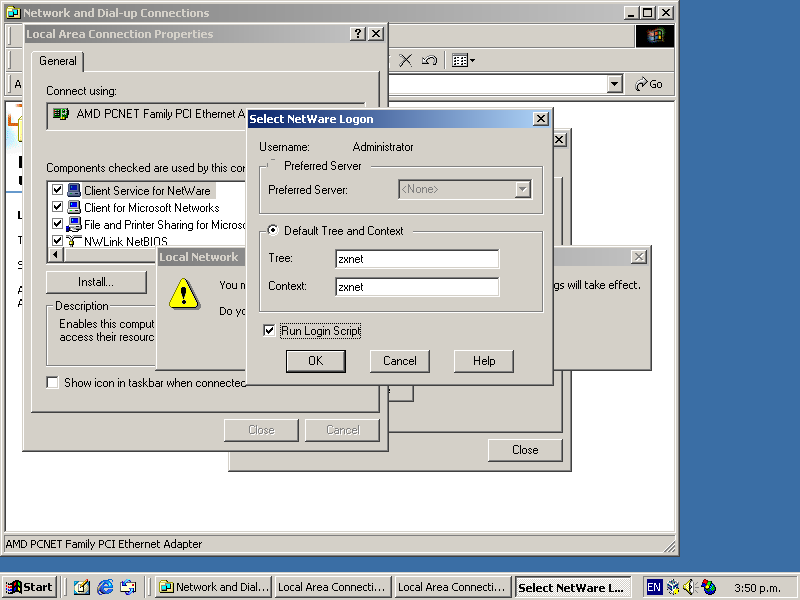Click the 'Administrator' username text
The width and height of the screenshot is (800, 600).
383,147
